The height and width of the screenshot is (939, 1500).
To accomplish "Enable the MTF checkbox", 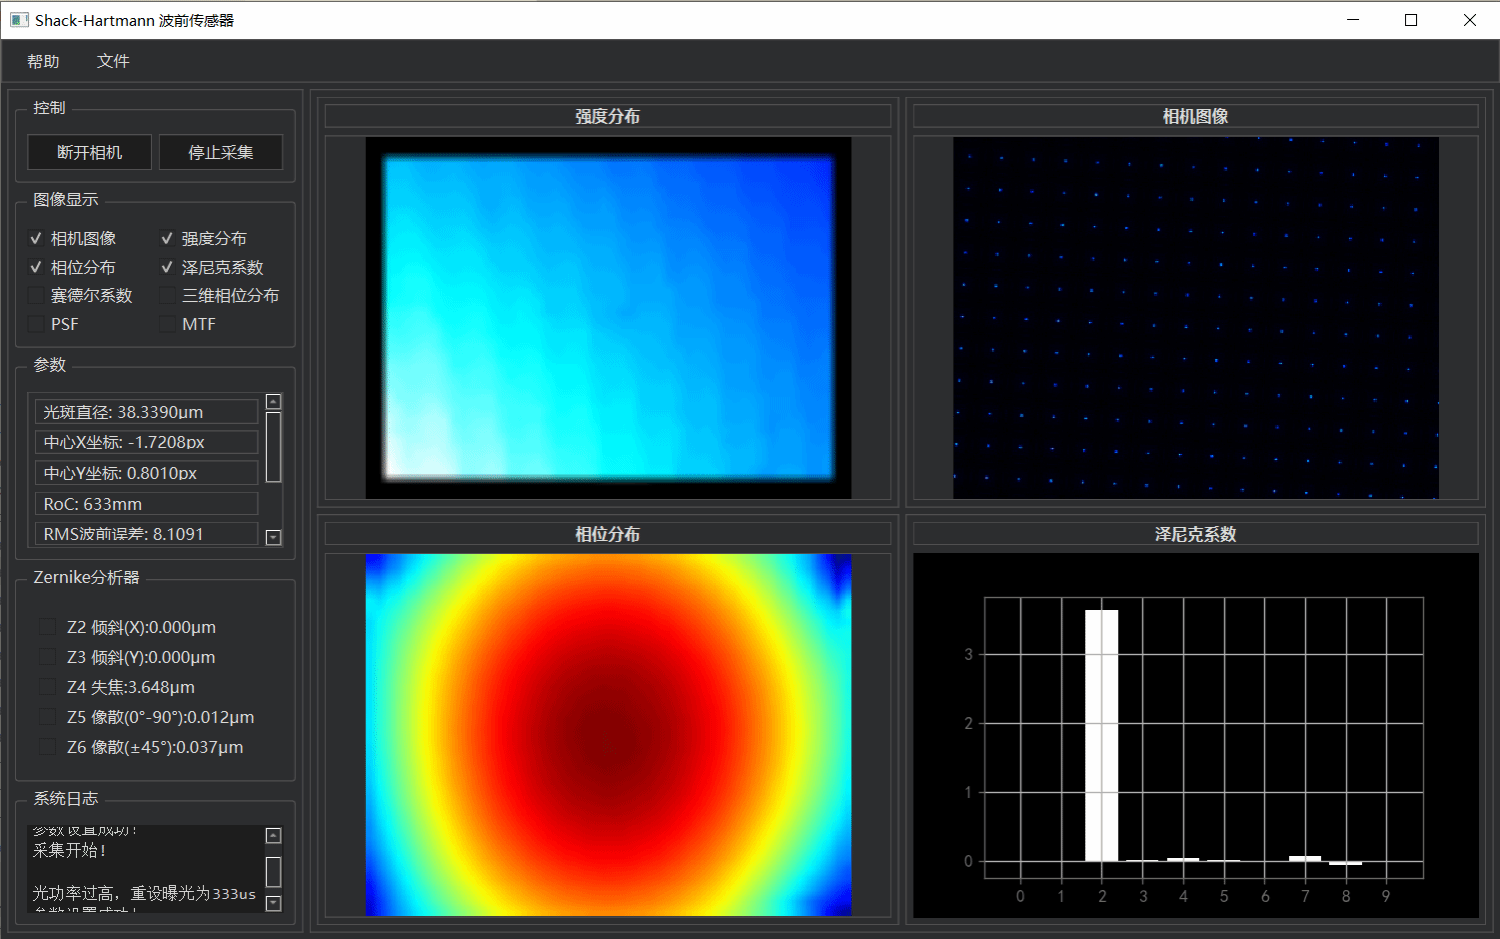I will [167, 324].
